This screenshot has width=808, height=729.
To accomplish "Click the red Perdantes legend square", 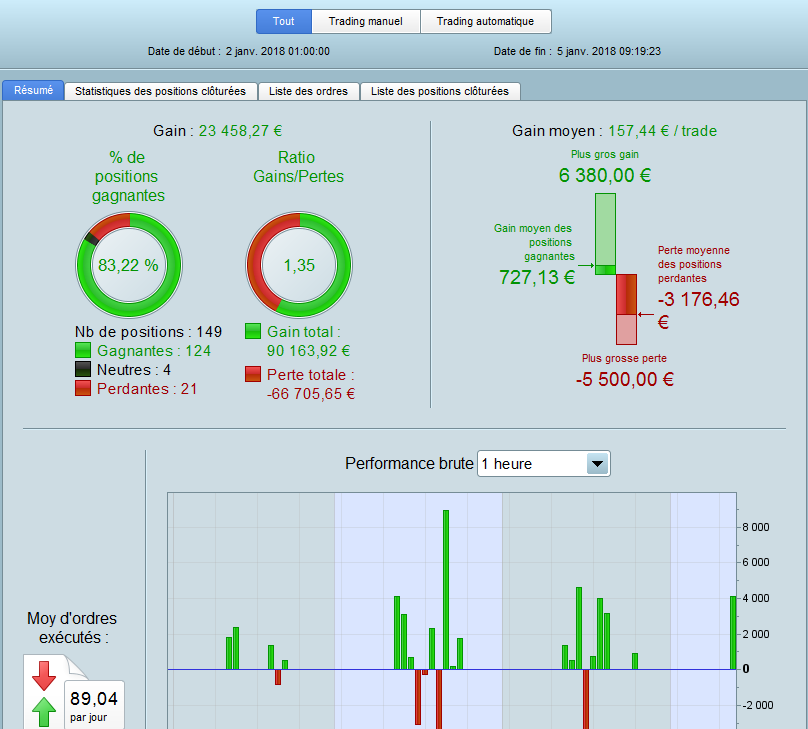I will (x=83, y=388).
